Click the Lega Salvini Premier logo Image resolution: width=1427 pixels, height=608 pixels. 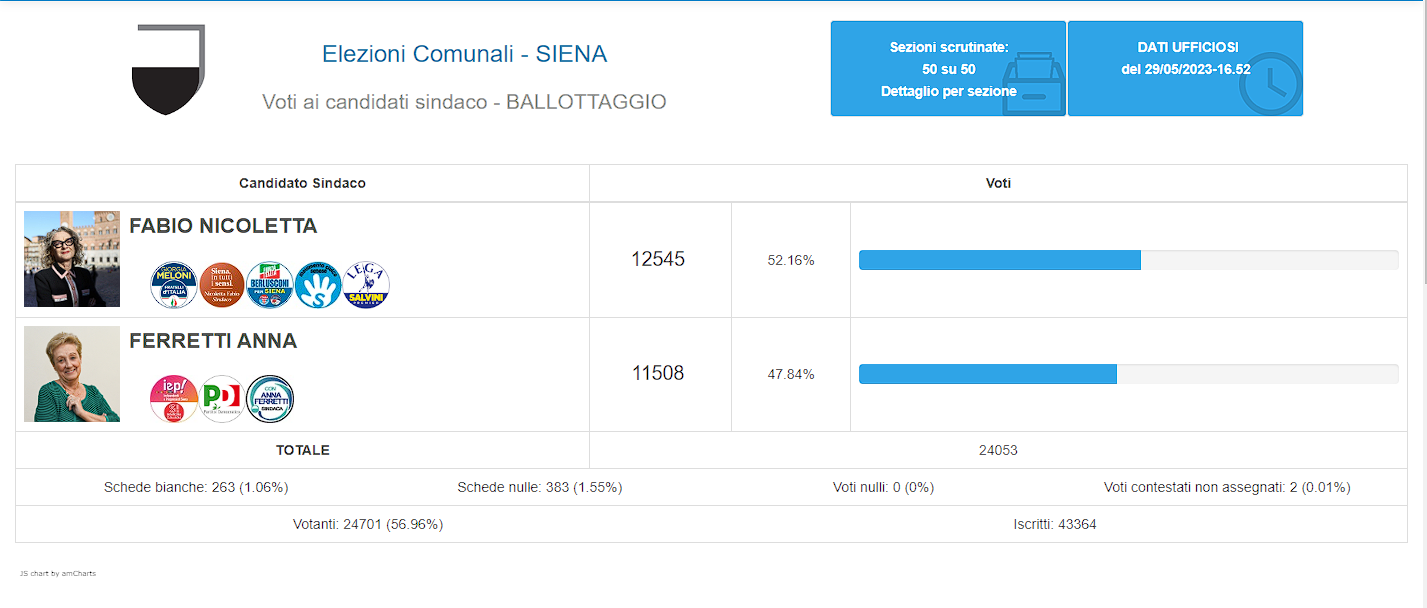tap(365, 285)
